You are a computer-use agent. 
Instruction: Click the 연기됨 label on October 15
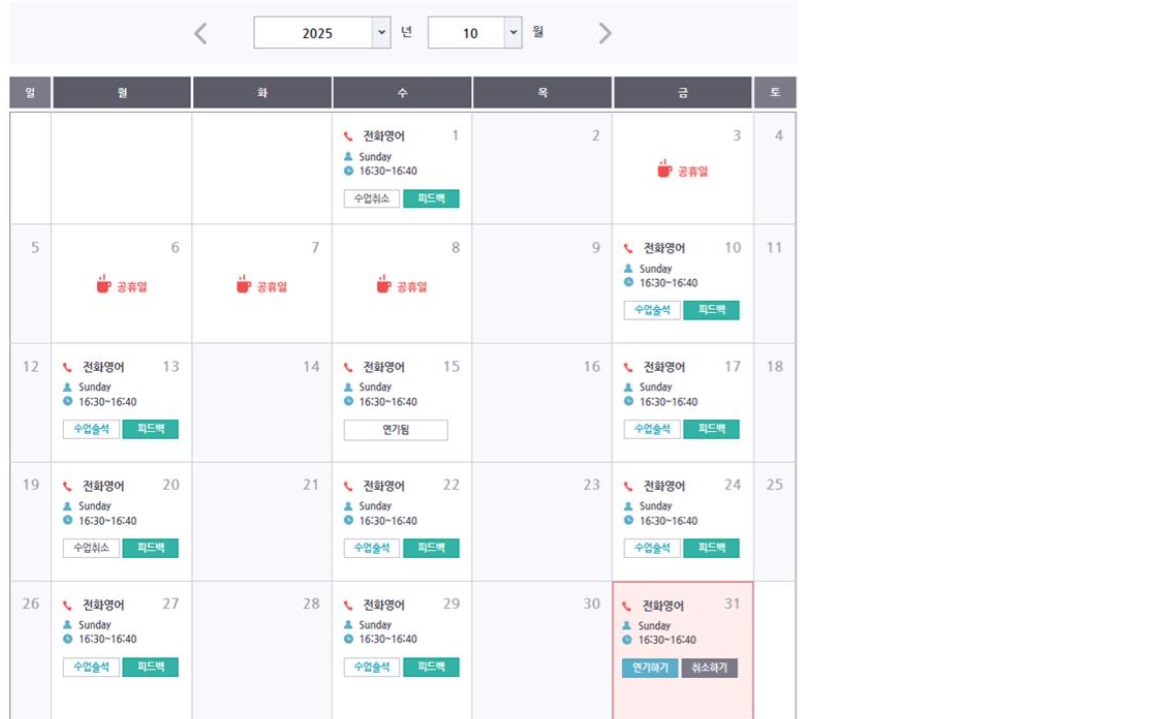click(x=396, y=430)
